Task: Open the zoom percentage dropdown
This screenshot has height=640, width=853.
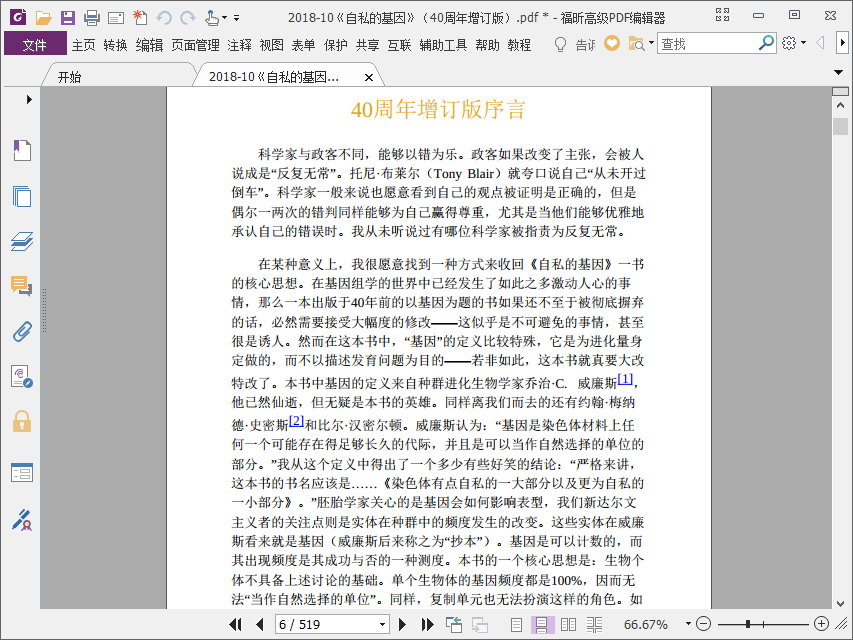Action: (688, 624)
